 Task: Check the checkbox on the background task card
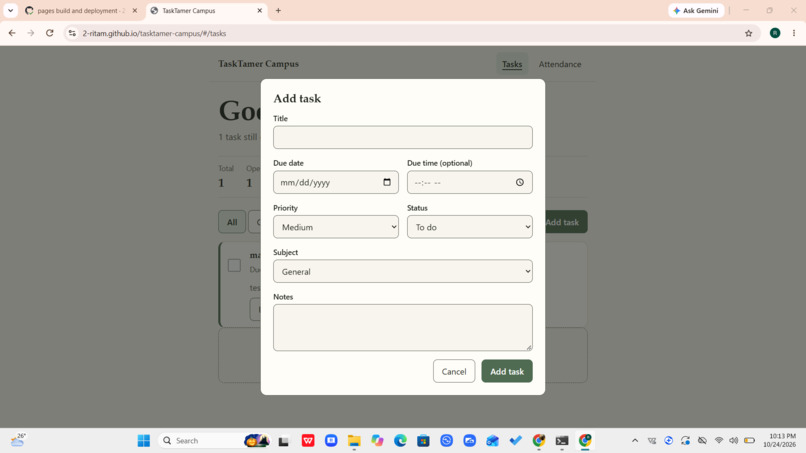(x=234, y=265)
